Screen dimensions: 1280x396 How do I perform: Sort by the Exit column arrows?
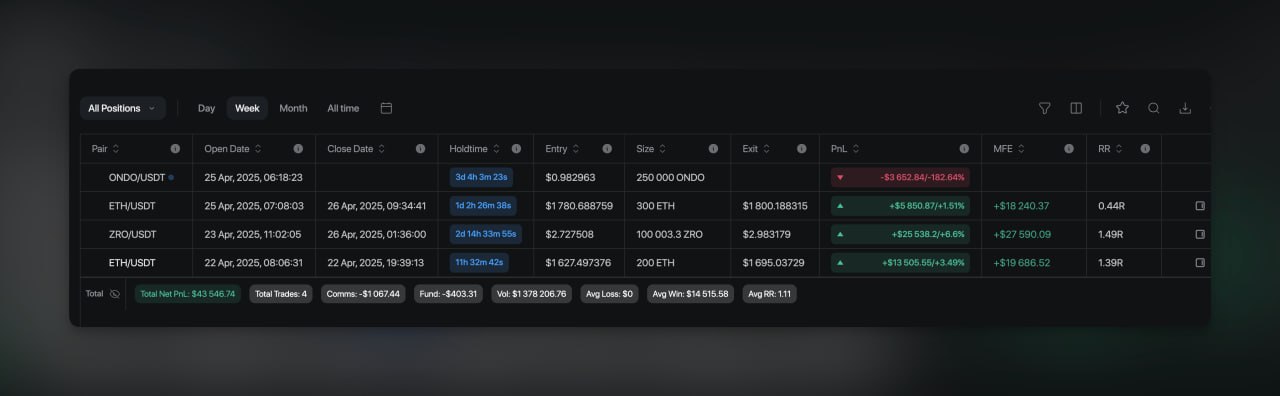tap(767, 149)
